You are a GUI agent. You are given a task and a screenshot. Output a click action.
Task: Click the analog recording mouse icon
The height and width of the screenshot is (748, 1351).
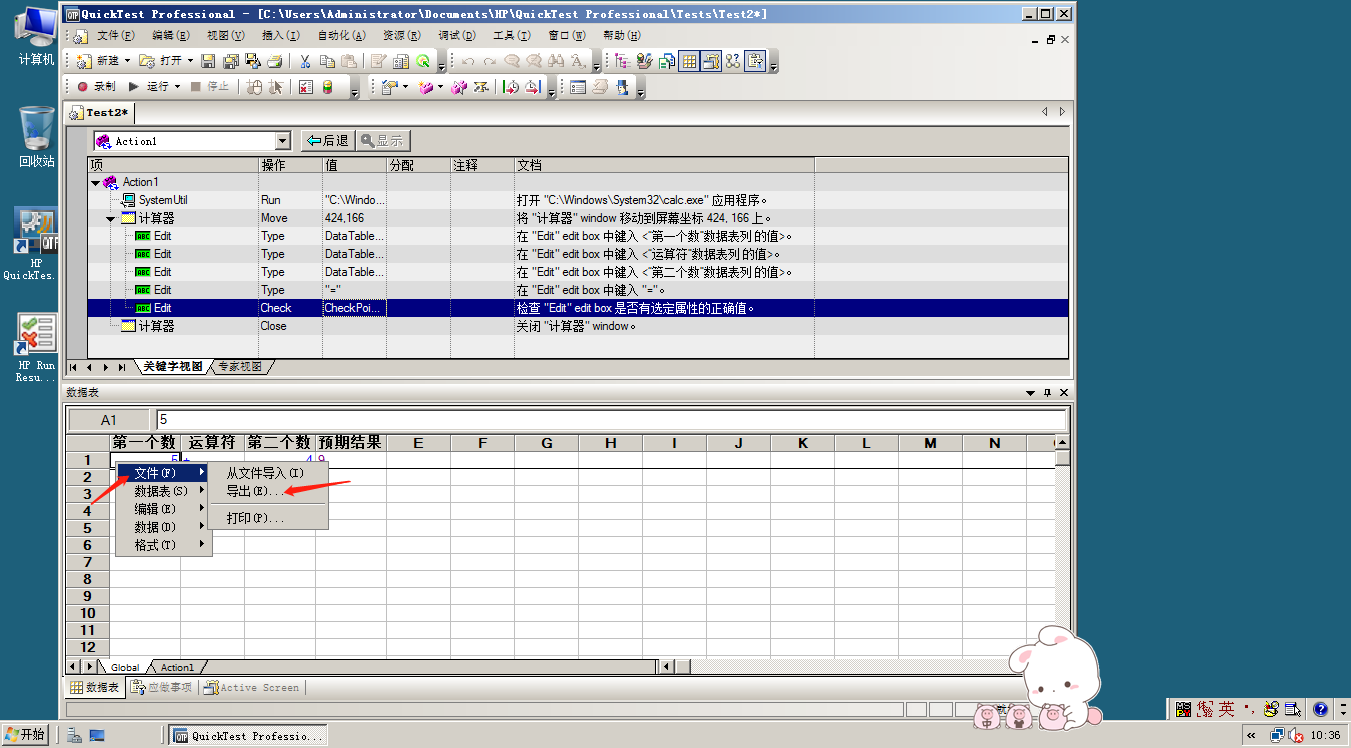[255, 87]
